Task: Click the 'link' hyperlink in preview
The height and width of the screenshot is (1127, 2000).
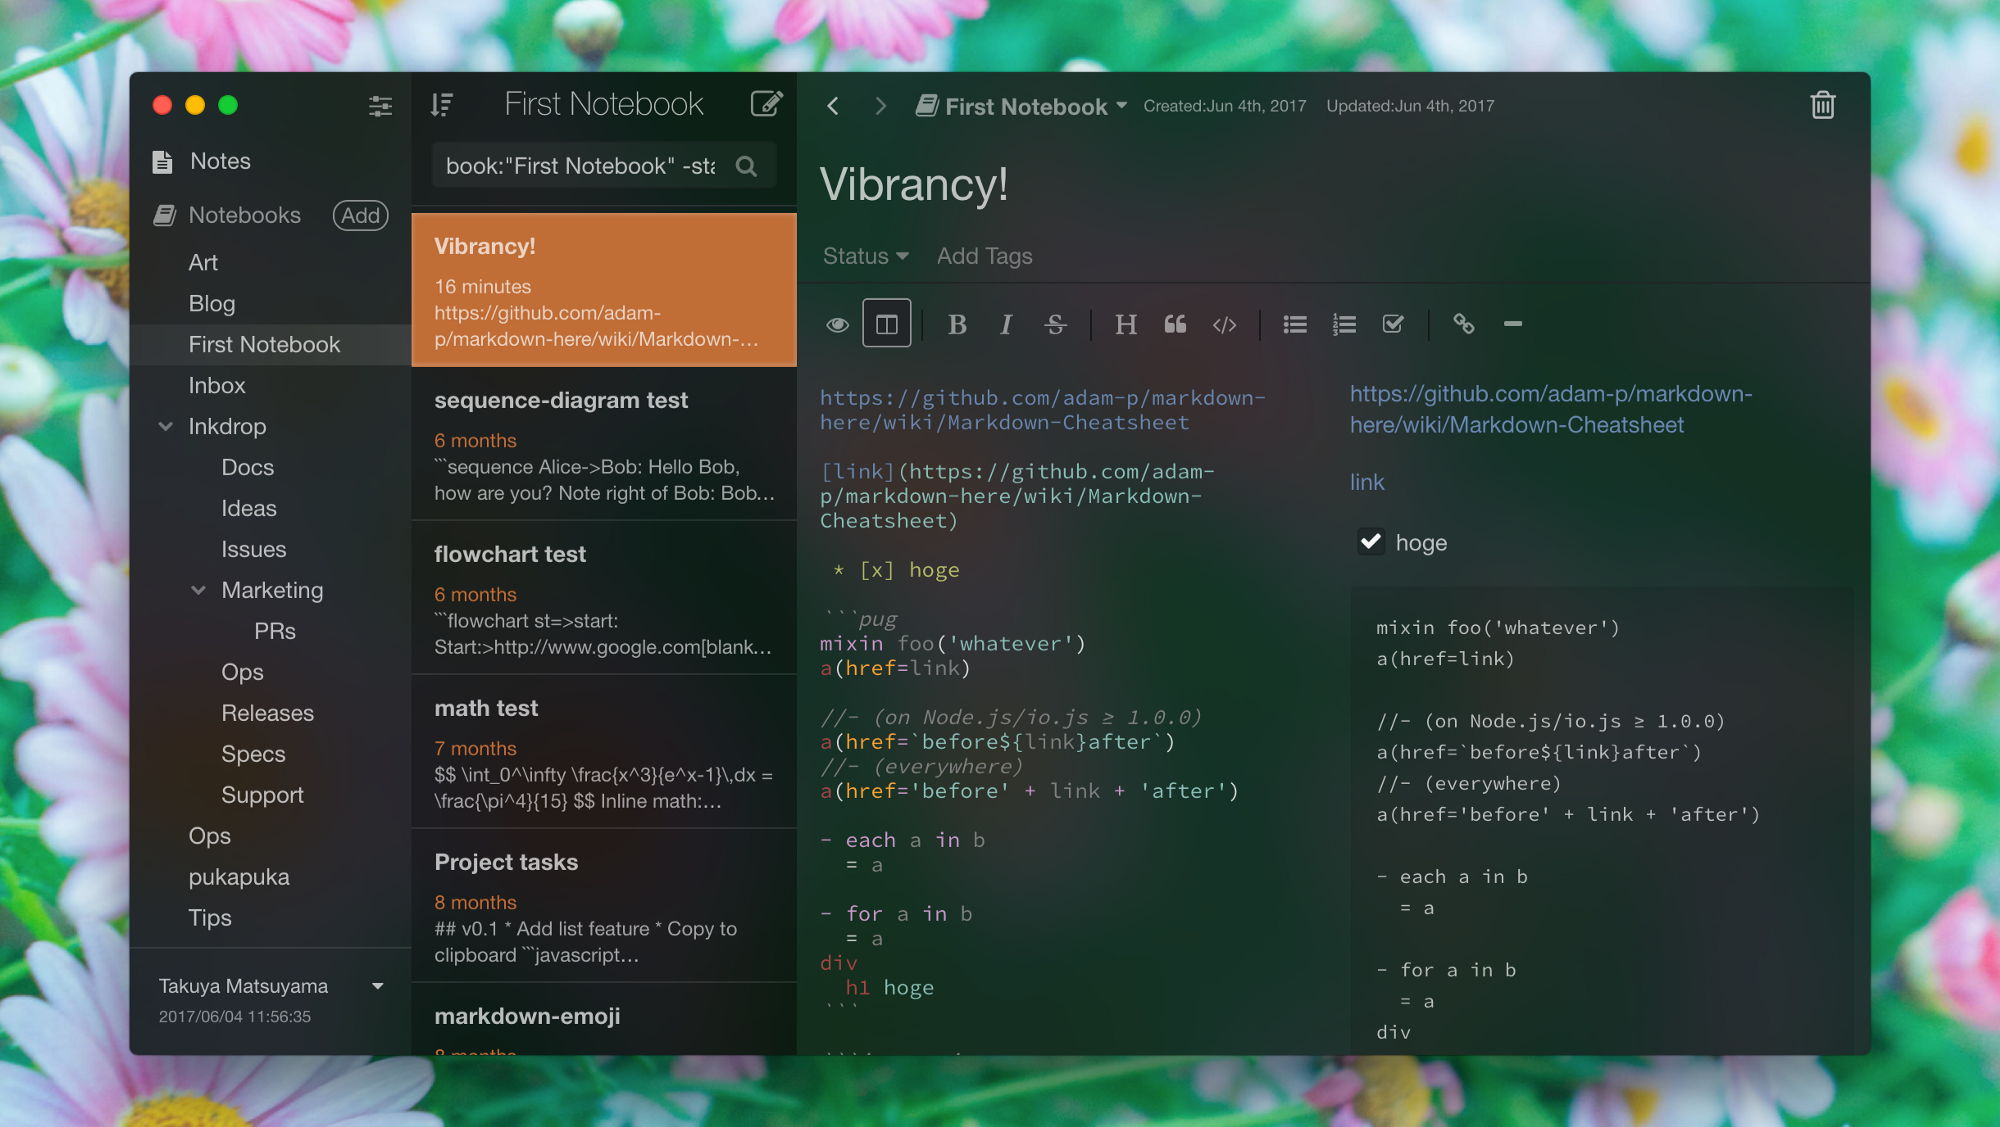Action: pyautogui.click(x=1367, y=482)
